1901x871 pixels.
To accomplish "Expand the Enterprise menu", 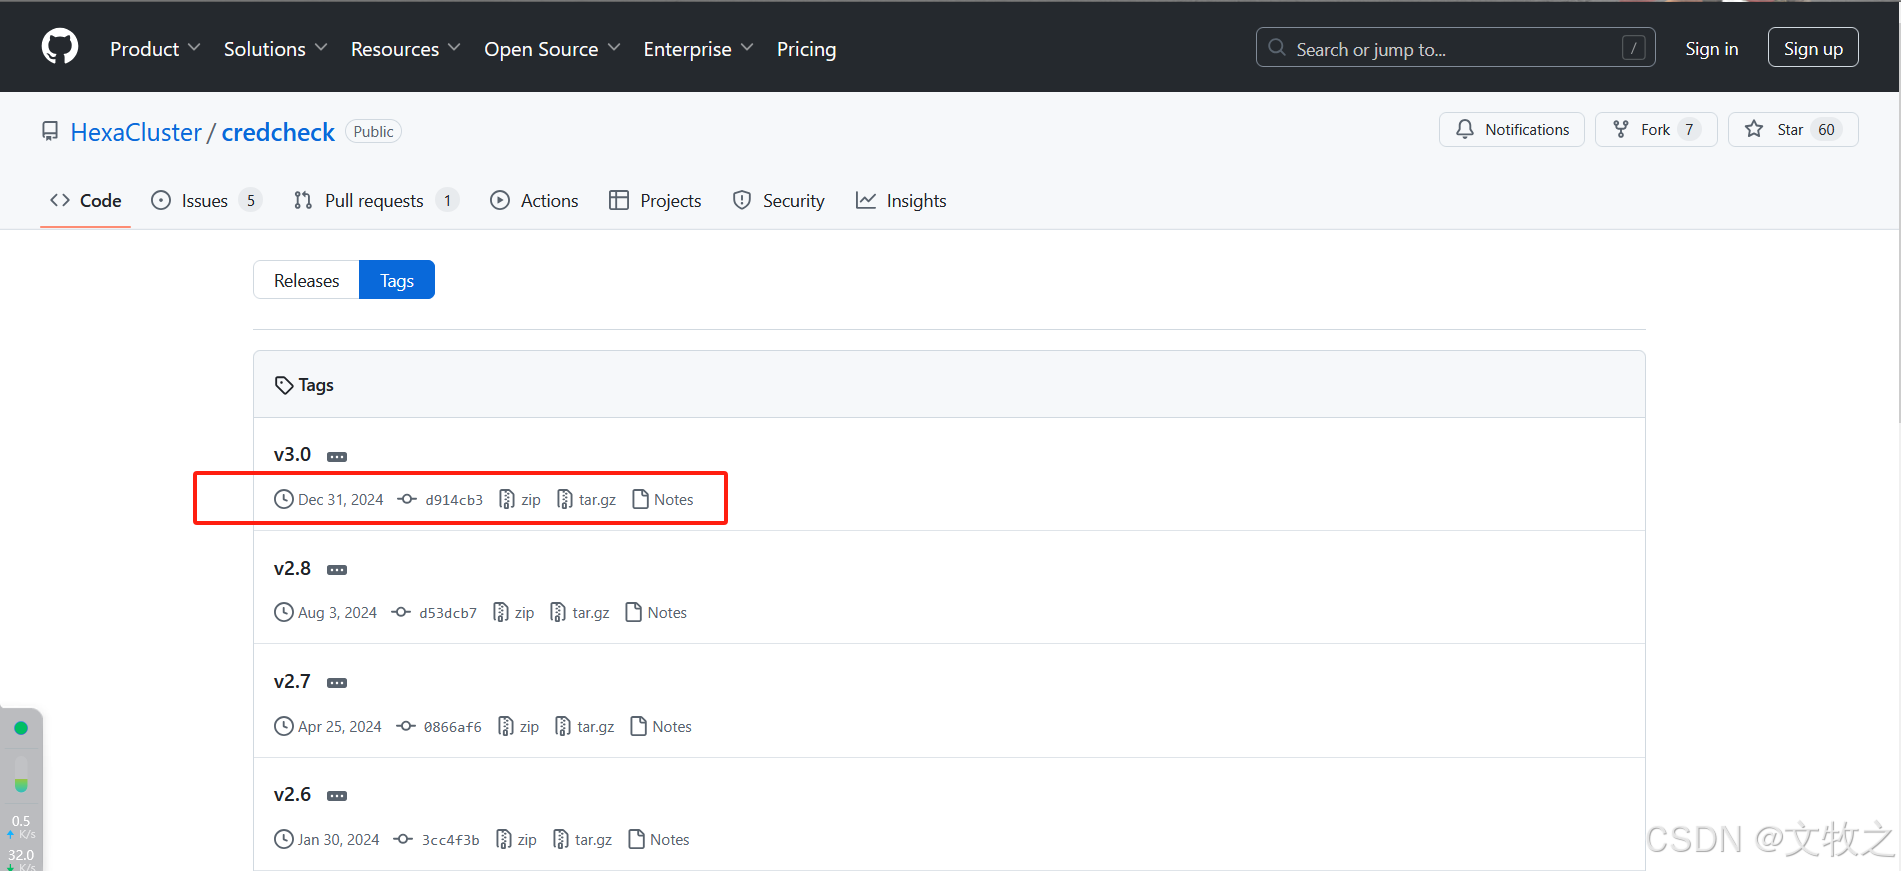I will [698, 49].
